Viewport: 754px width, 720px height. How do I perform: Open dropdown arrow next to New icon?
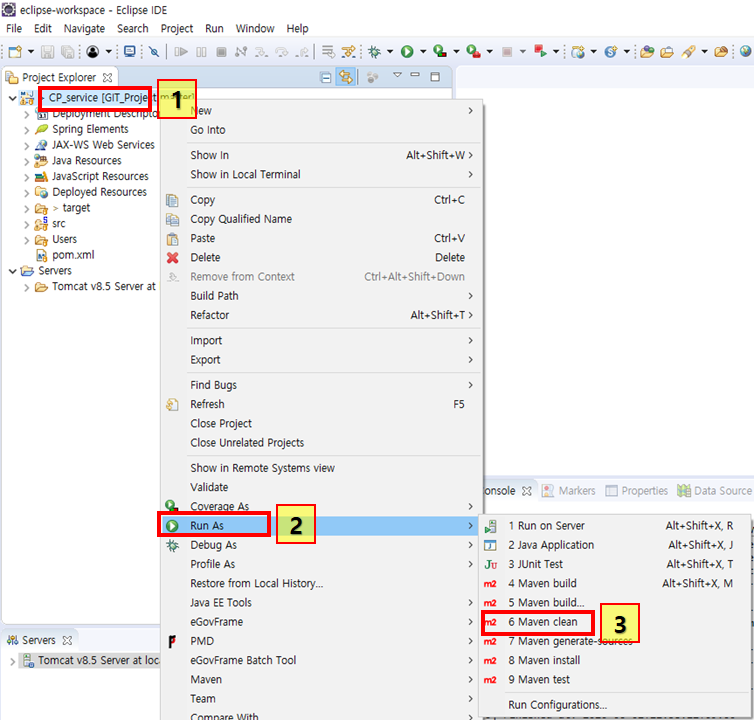[x=31, y=51]
